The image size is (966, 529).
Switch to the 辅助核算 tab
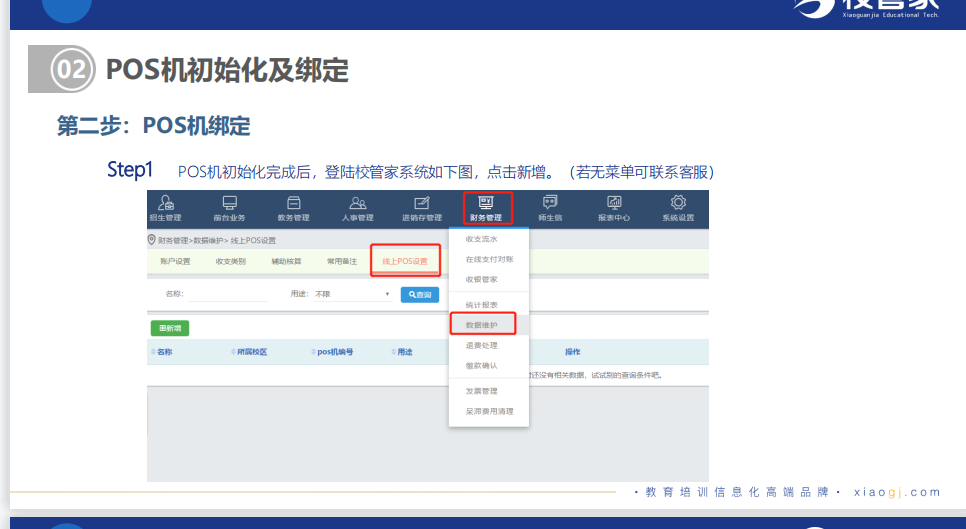click(x=286, y=261)
